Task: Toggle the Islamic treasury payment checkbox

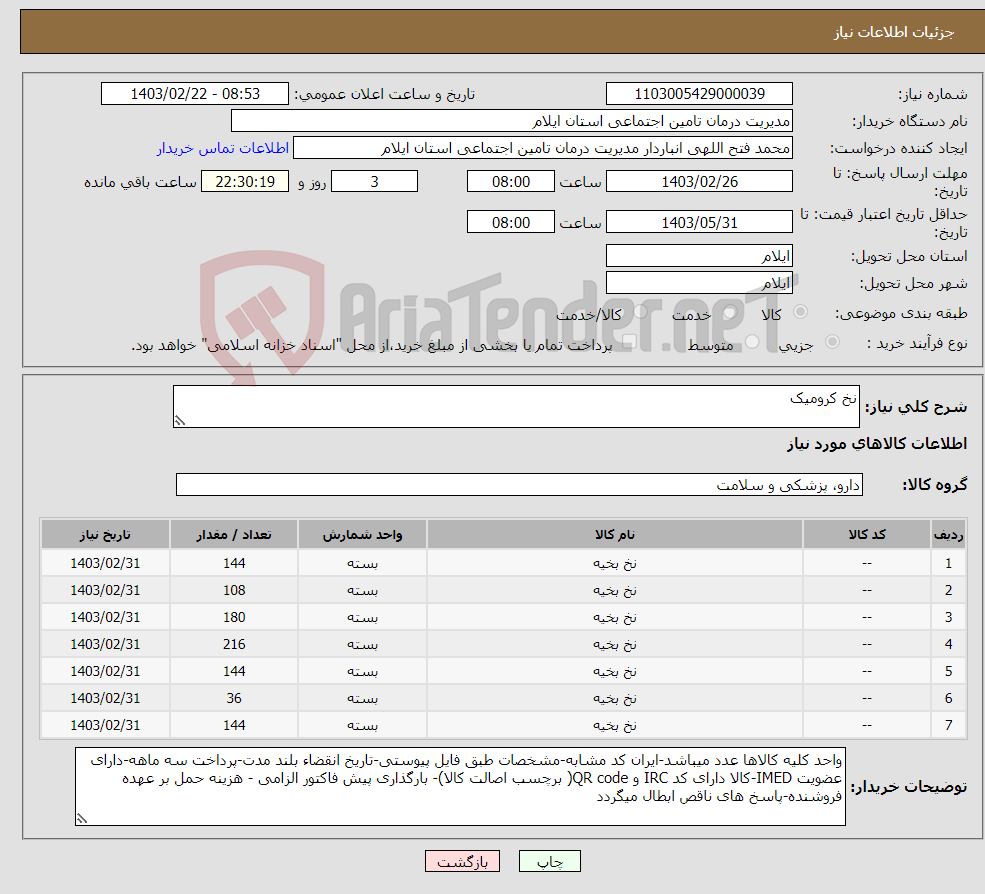Action: 629,342
